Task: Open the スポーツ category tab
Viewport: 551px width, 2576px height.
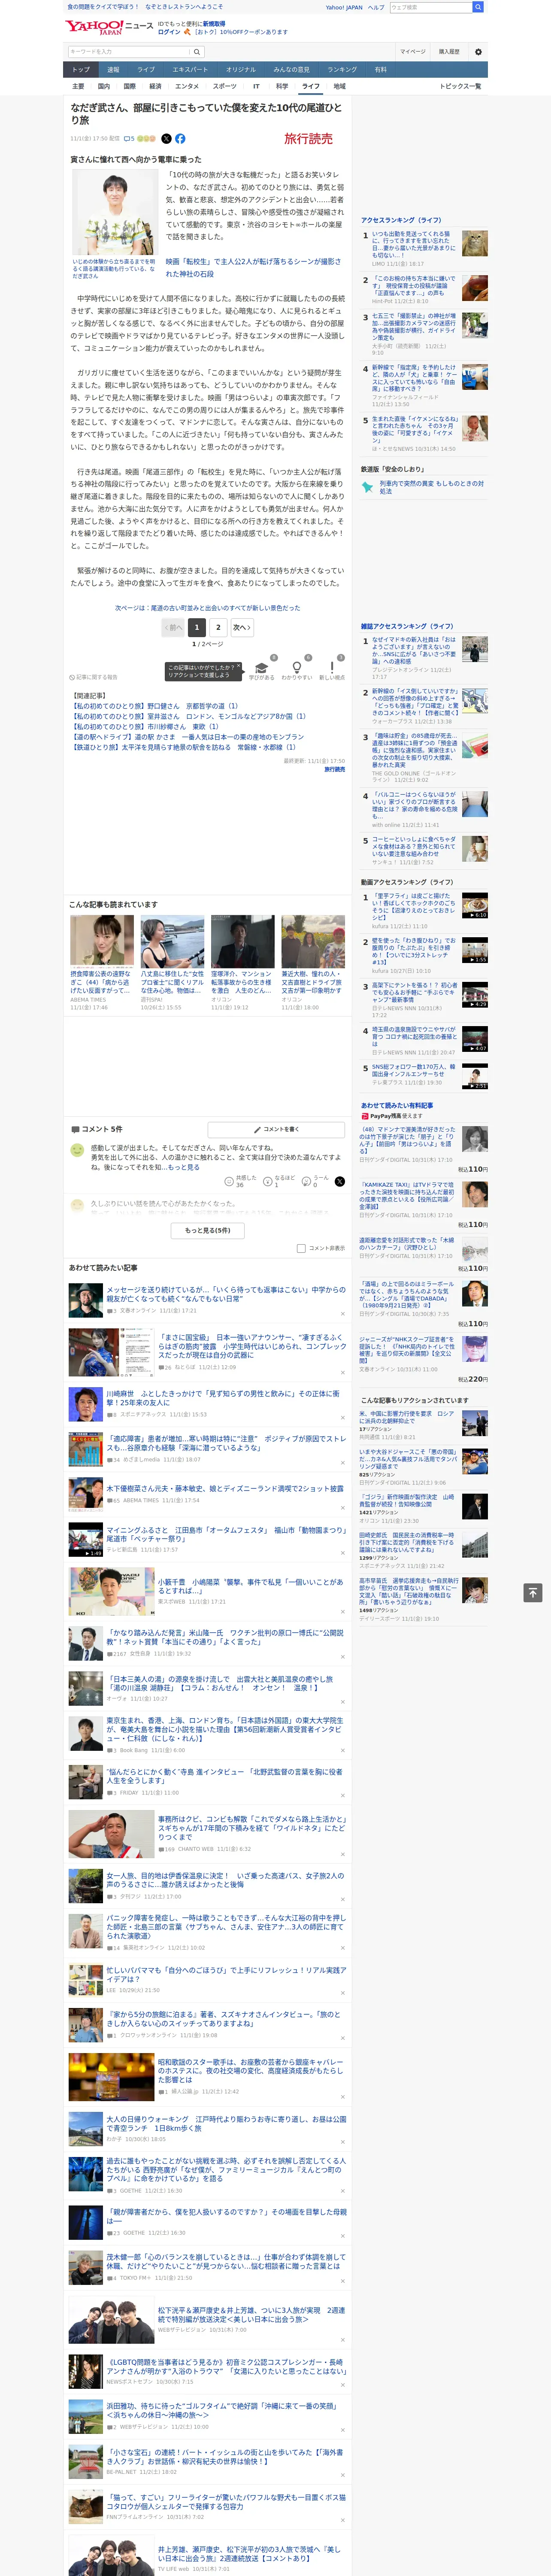Action: point(225,86)
